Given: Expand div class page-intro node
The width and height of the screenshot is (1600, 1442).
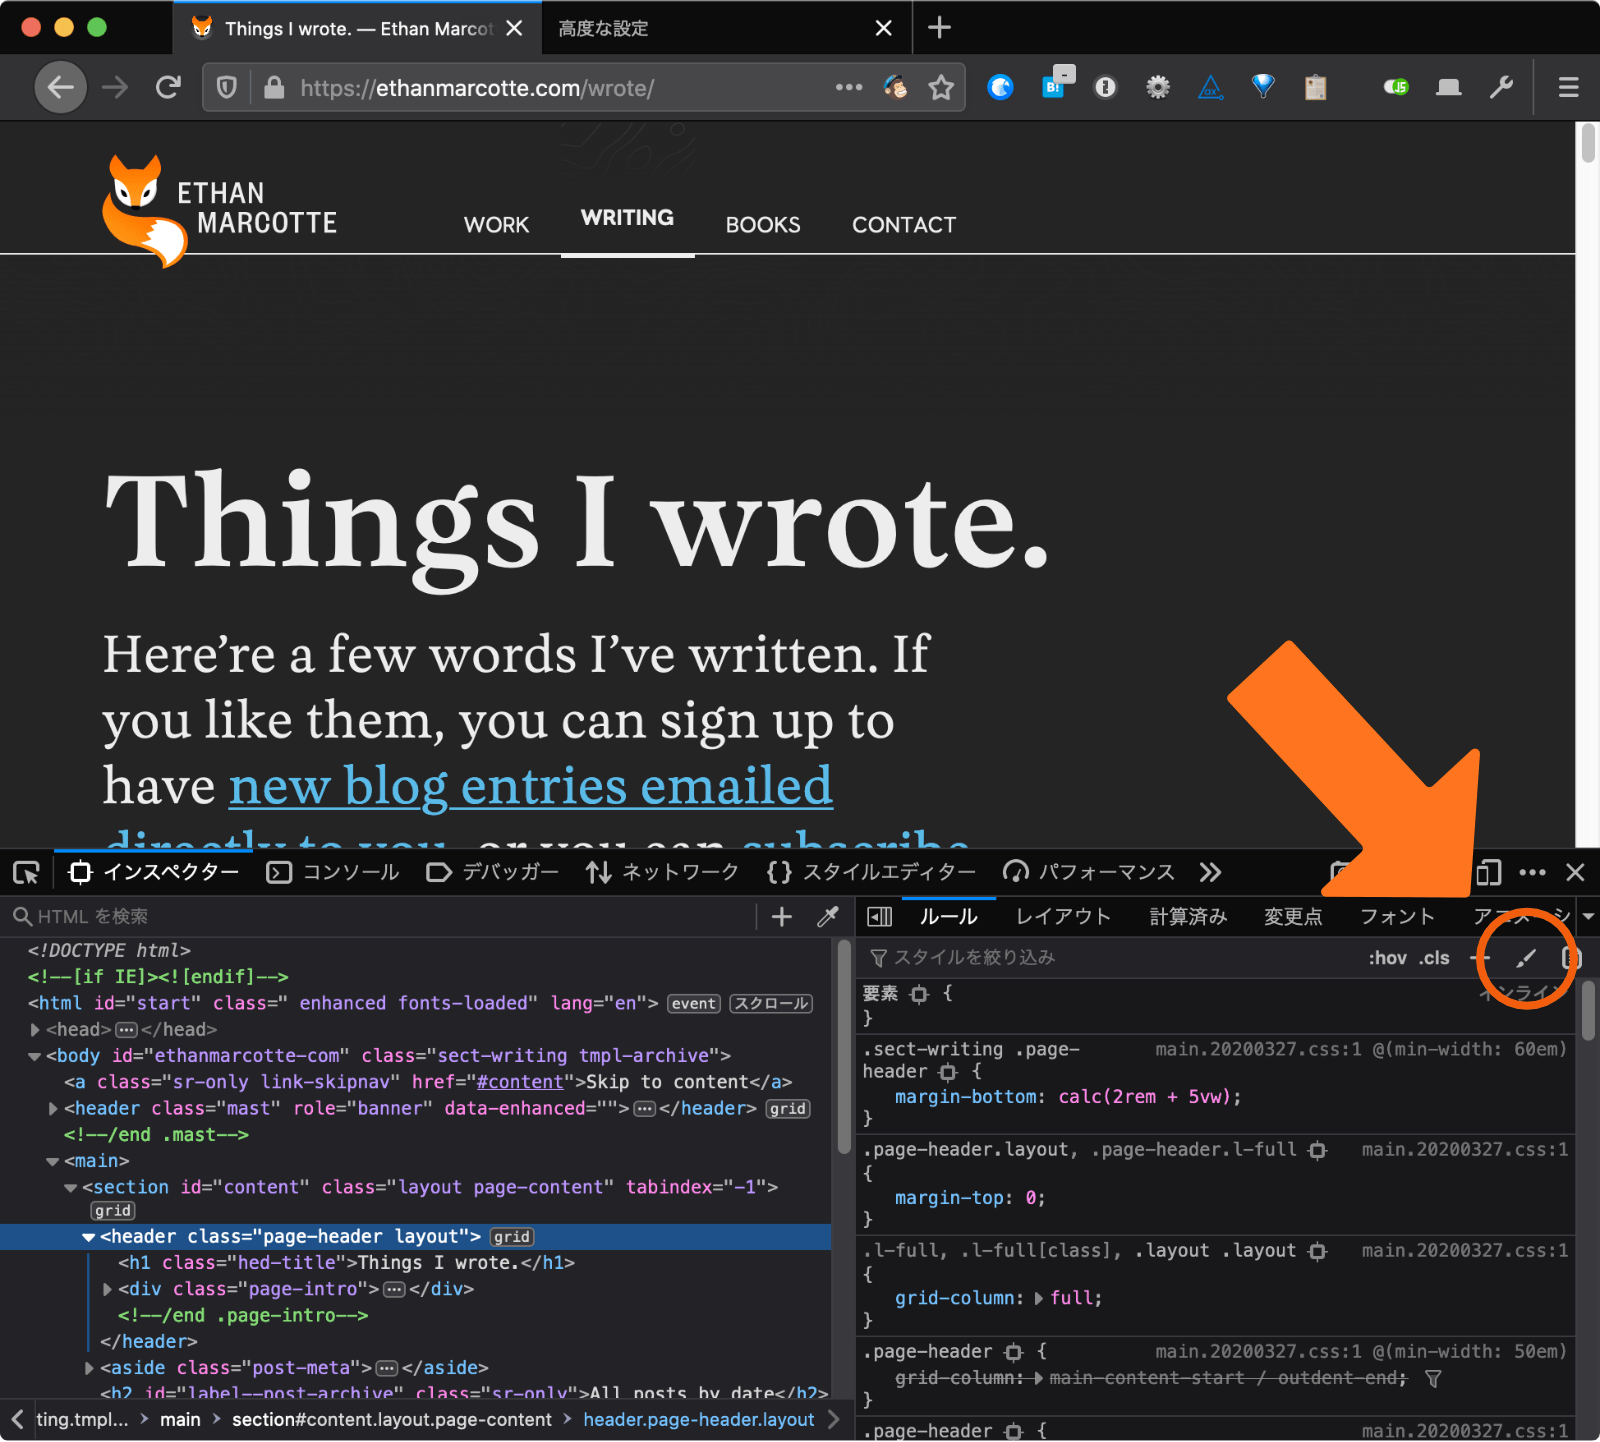Looking at the screenshot, I should coord(107,1289).
